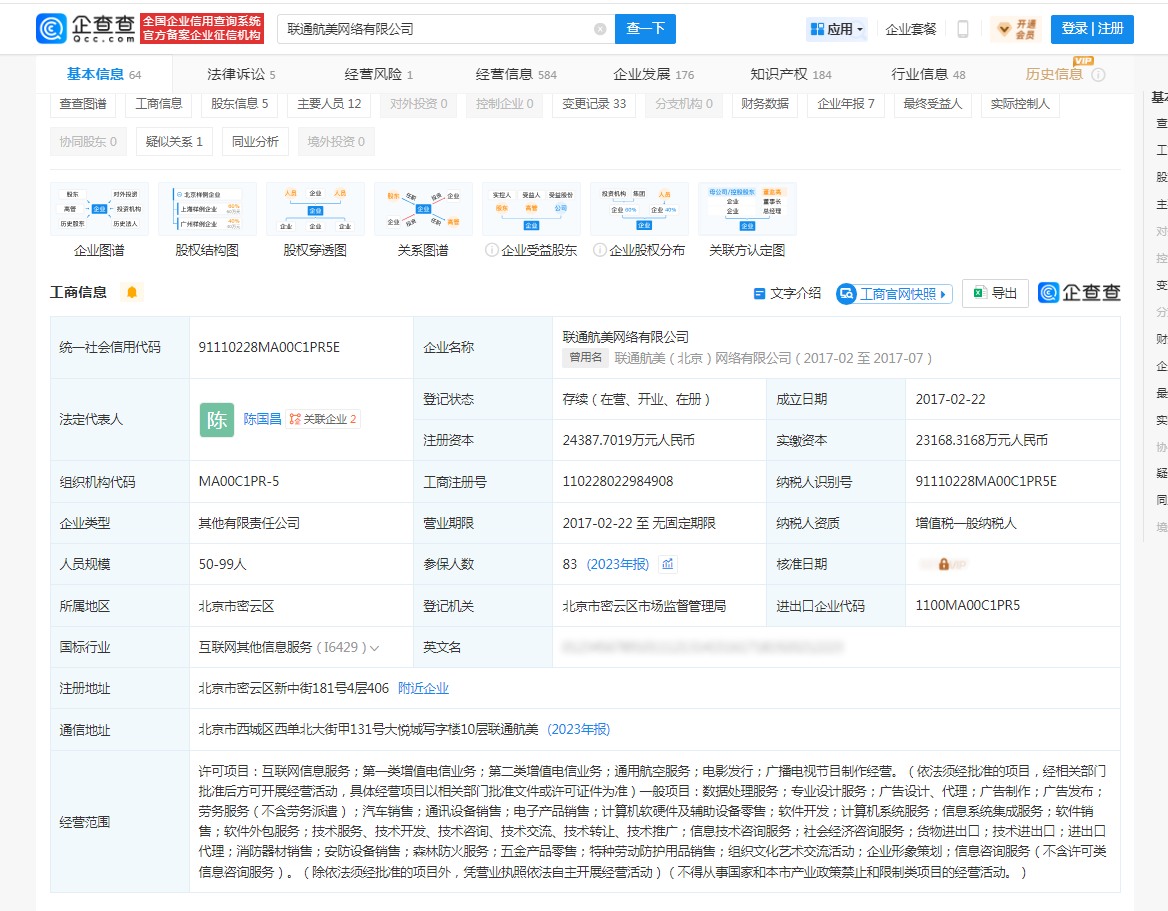This screenshot has height=911, width=1168.
Task: Click the VIP lock icon in 核准日期
Action: [x=944, y=565]
